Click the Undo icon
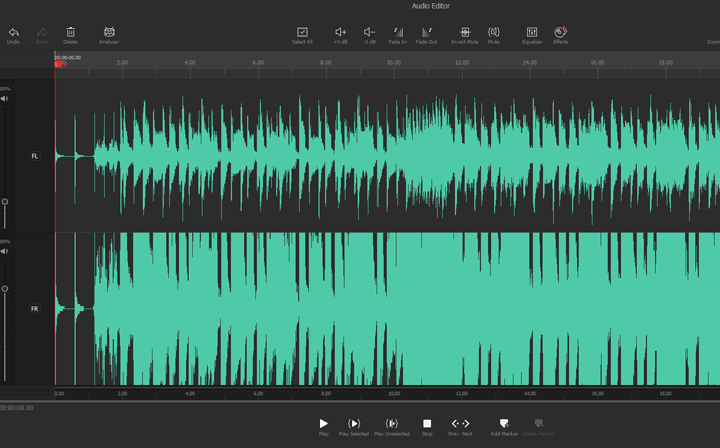The height and width of the screenshot is (448, 720). (x=13, y=33)
